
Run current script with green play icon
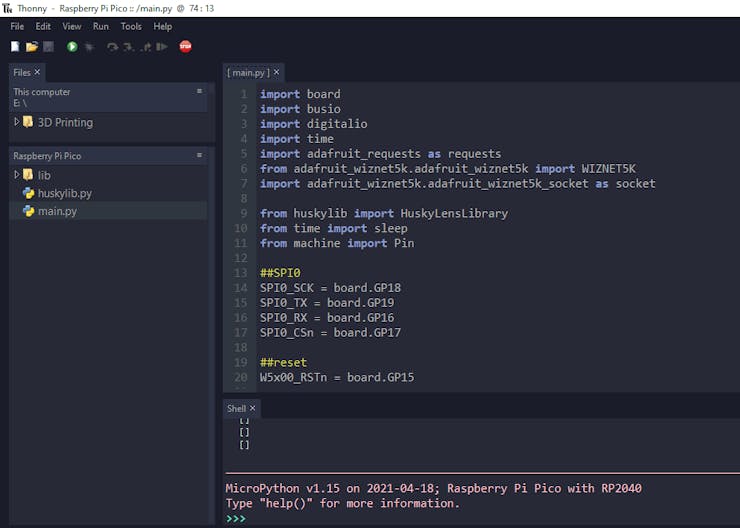pos(72,47)
